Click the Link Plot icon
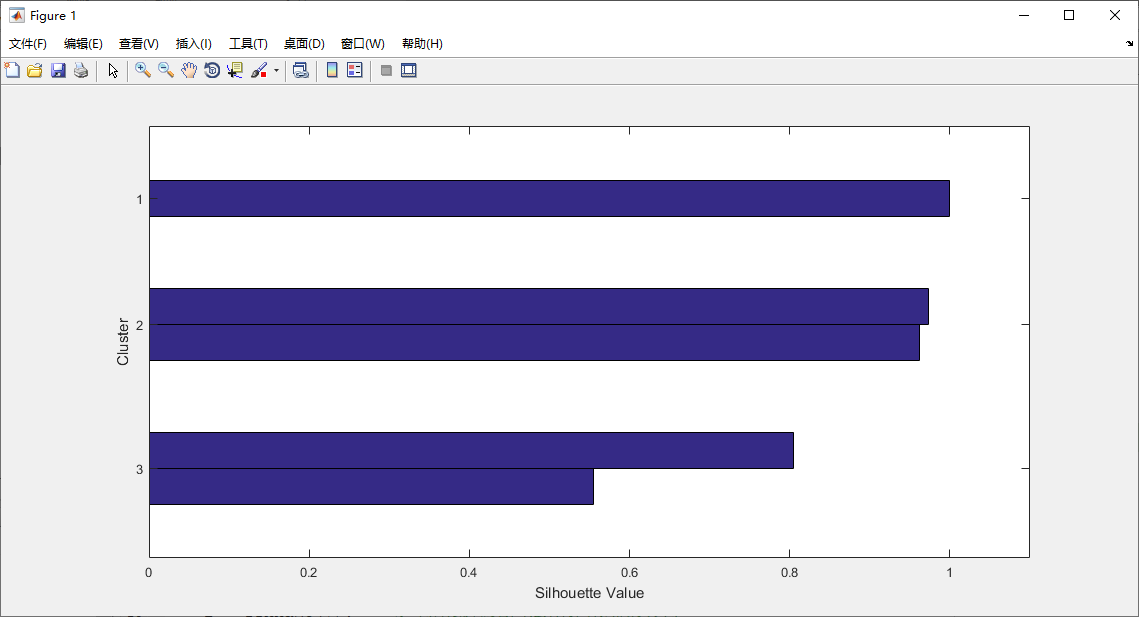Viewport: 1139px width, 617px height. [301, 70]
